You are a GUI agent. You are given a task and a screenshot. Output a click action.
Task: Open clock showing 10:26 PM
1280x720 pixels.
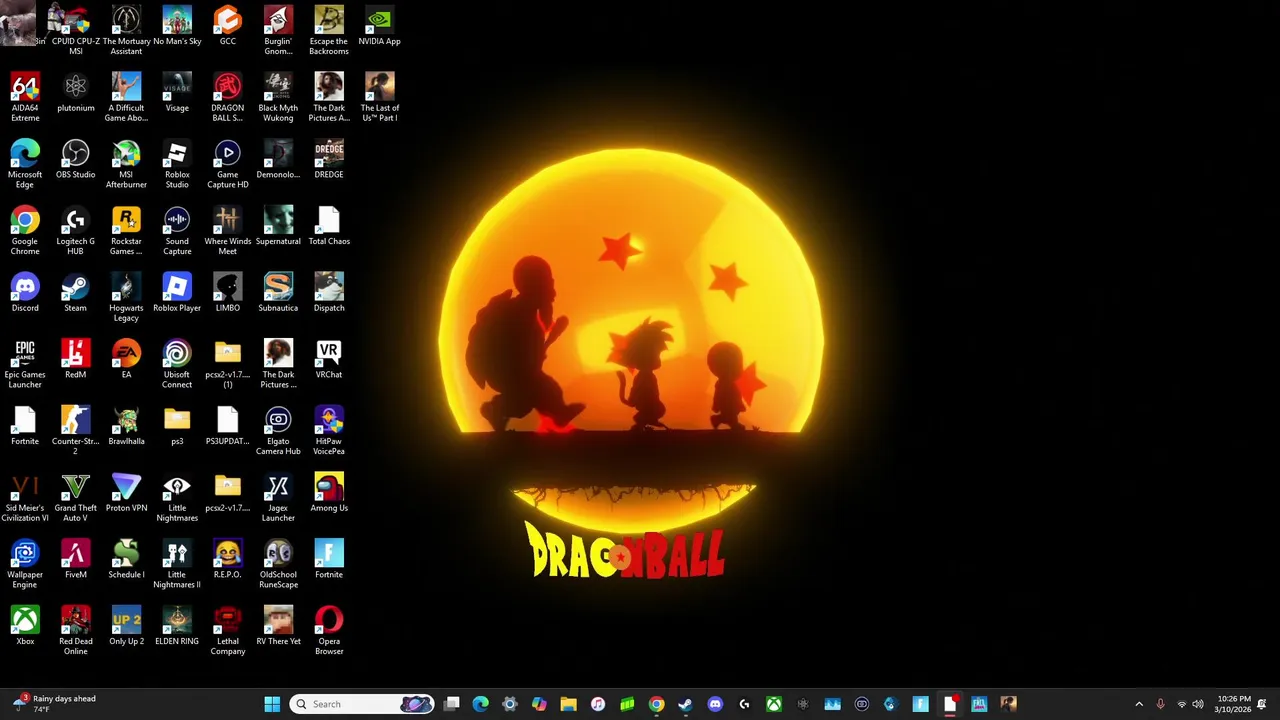(1234, 704)
